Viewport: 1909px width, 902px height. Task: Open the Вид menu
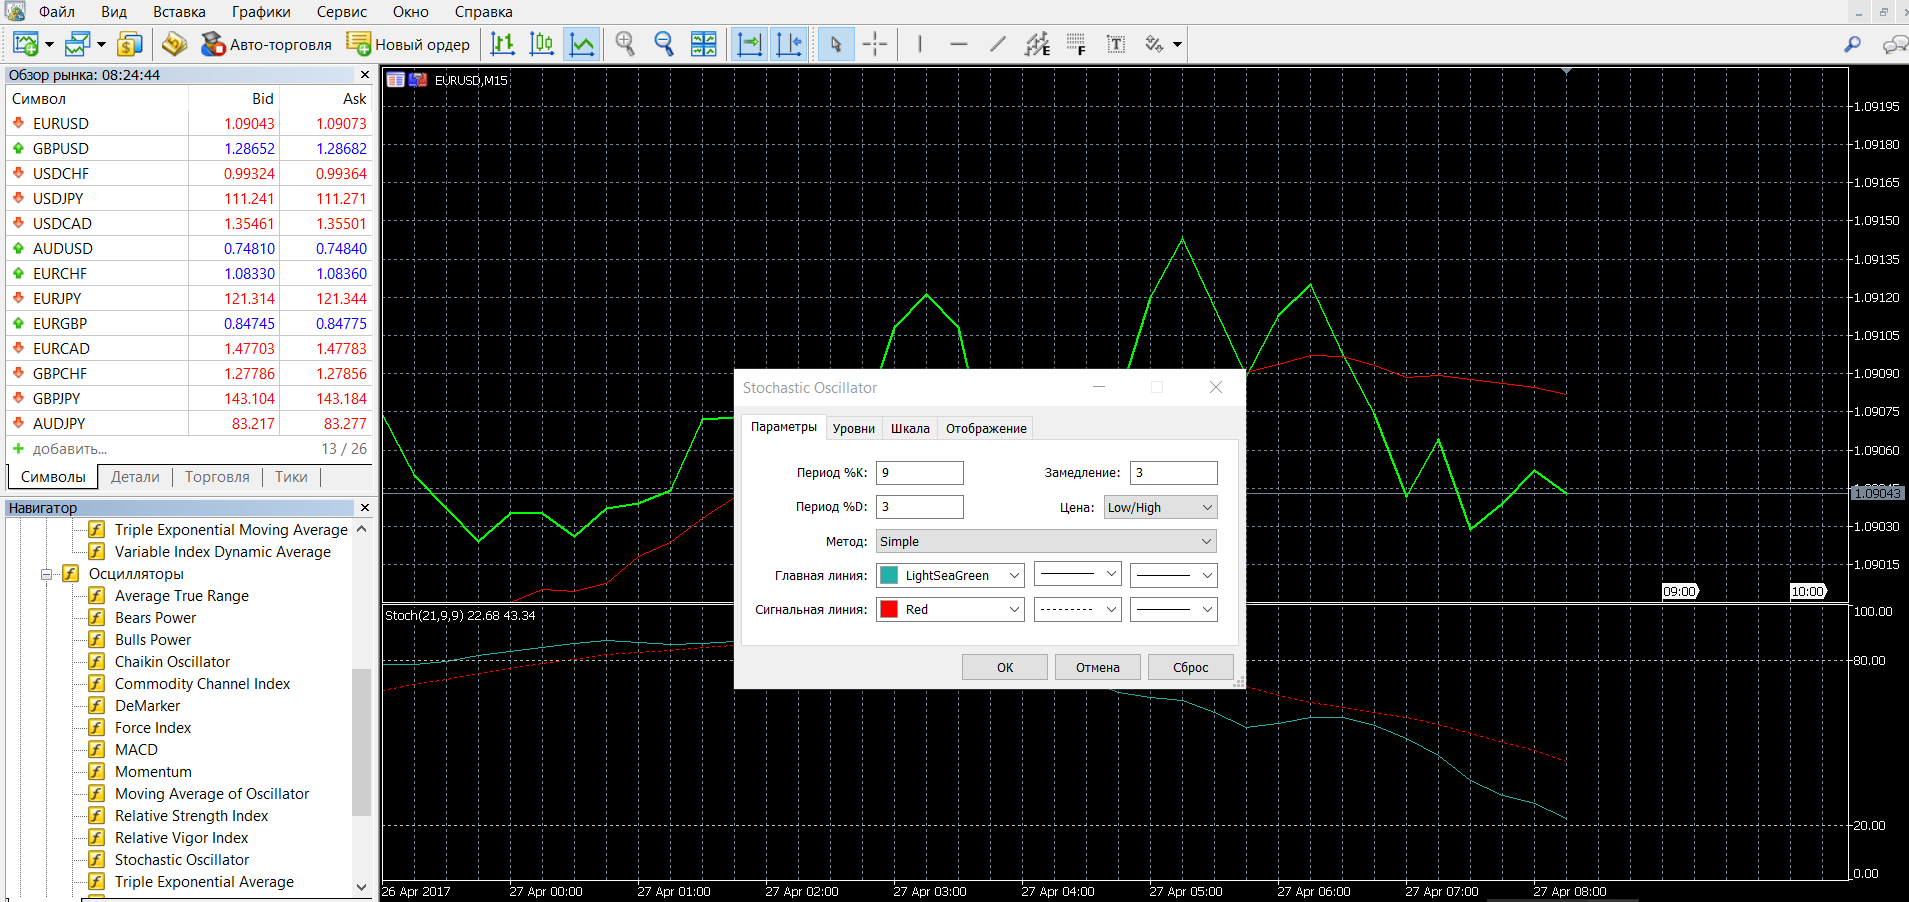[114, 12]
